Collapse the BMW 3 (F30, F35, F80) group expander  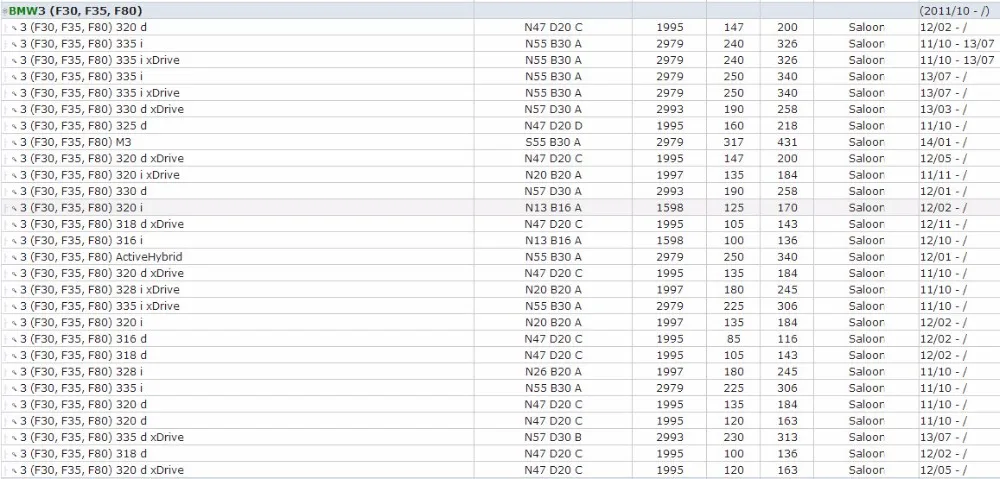5,11
